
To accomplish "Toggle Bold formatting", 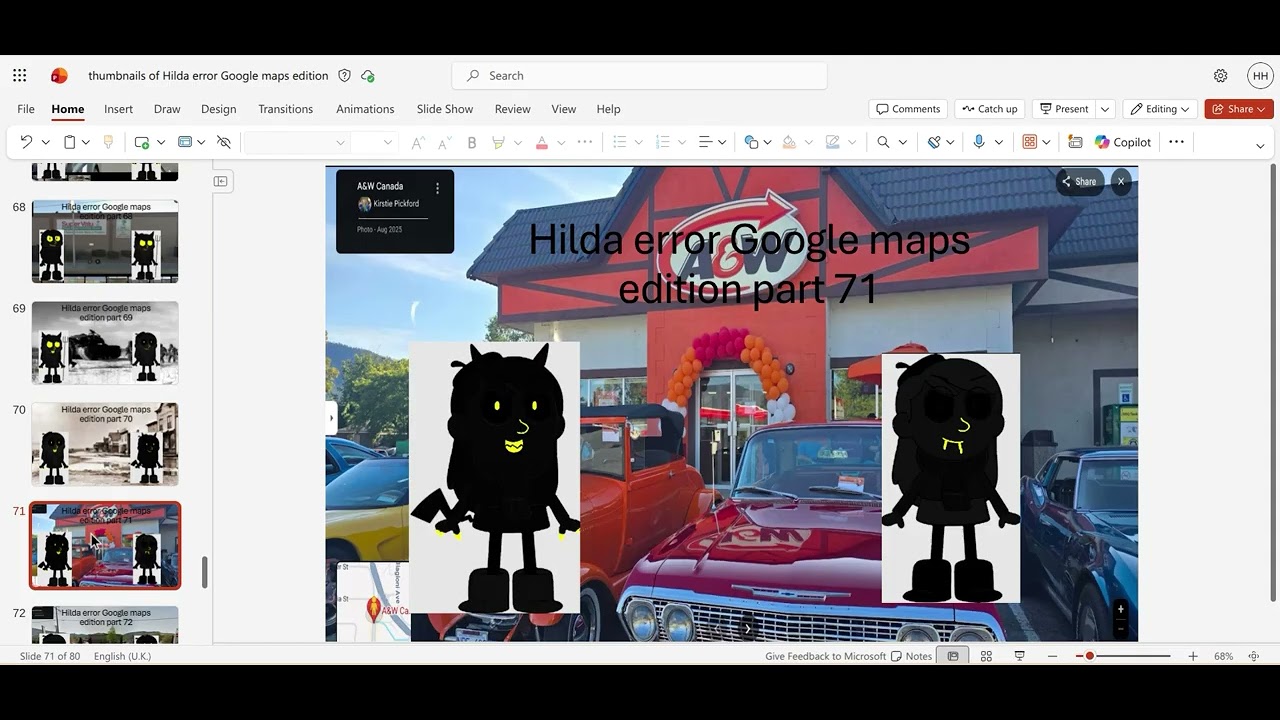I will 472,142.
